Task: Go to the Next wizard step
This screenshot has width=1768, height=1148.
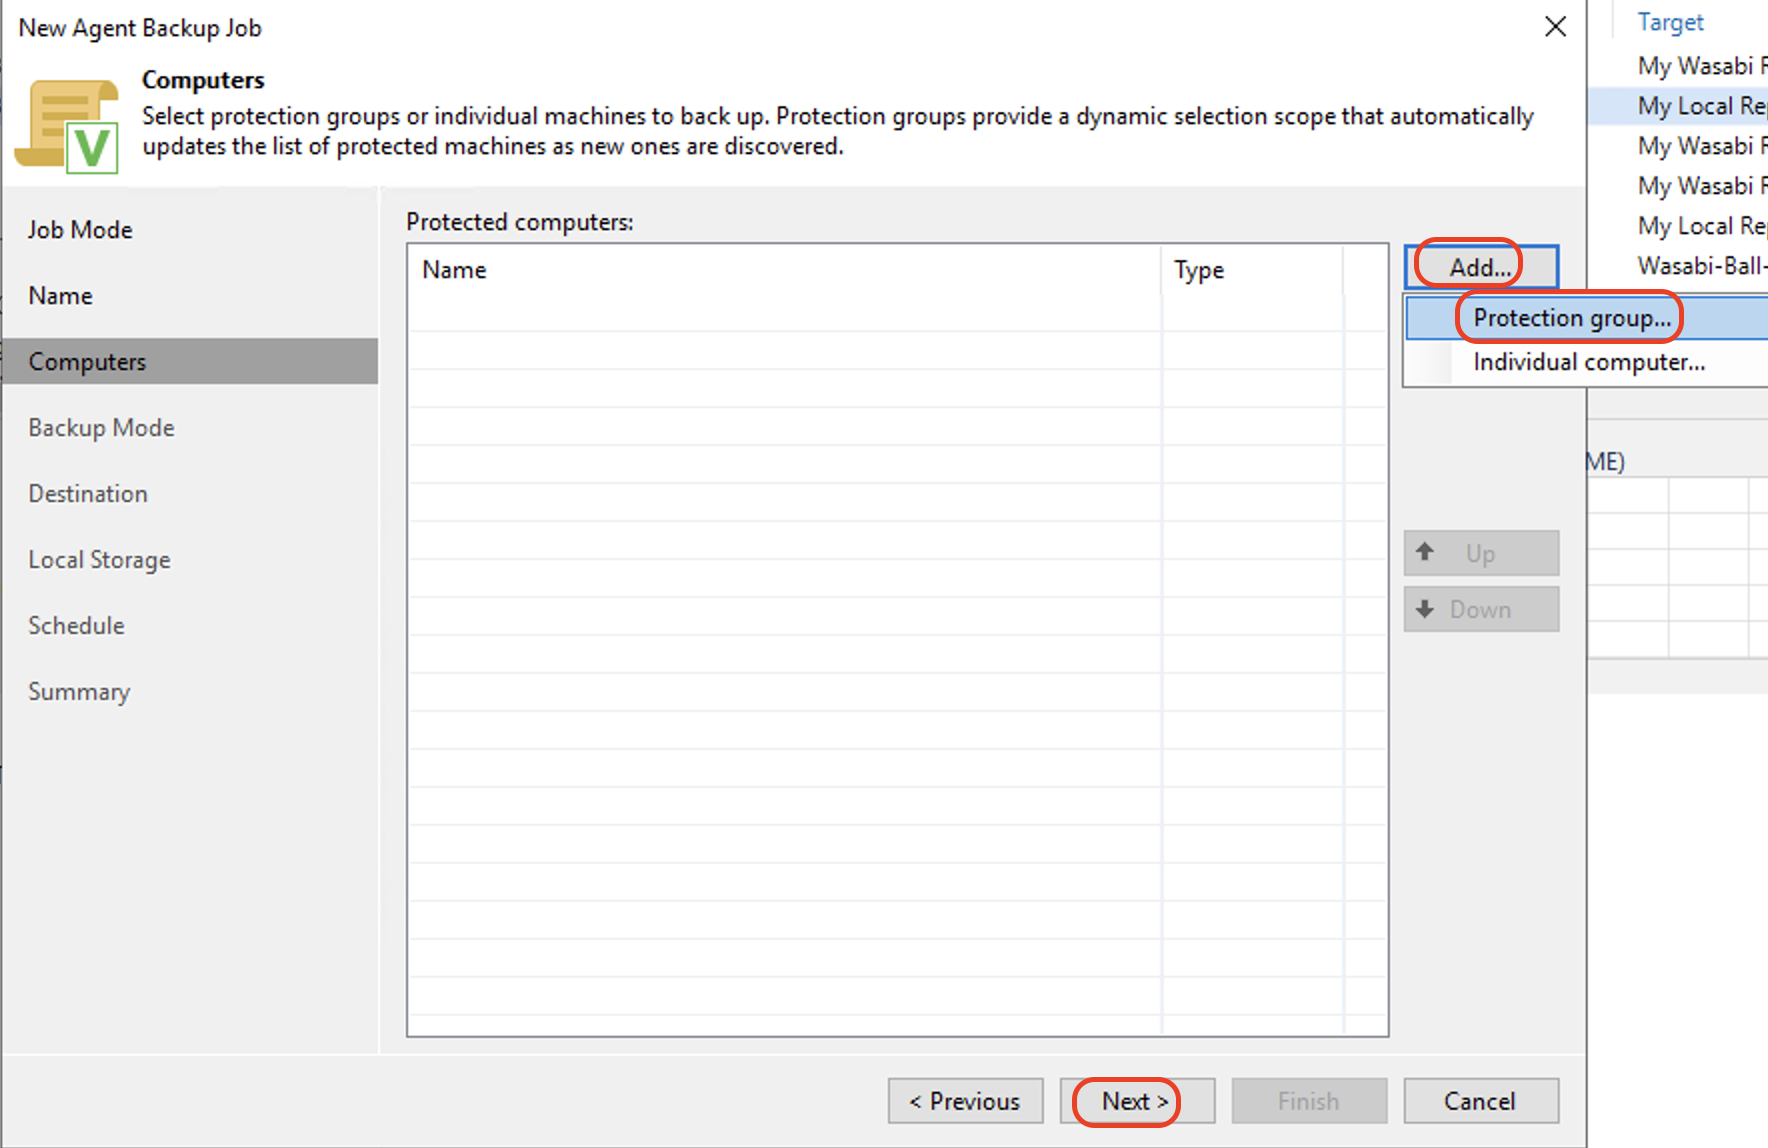Action: coord(1137,1101)
